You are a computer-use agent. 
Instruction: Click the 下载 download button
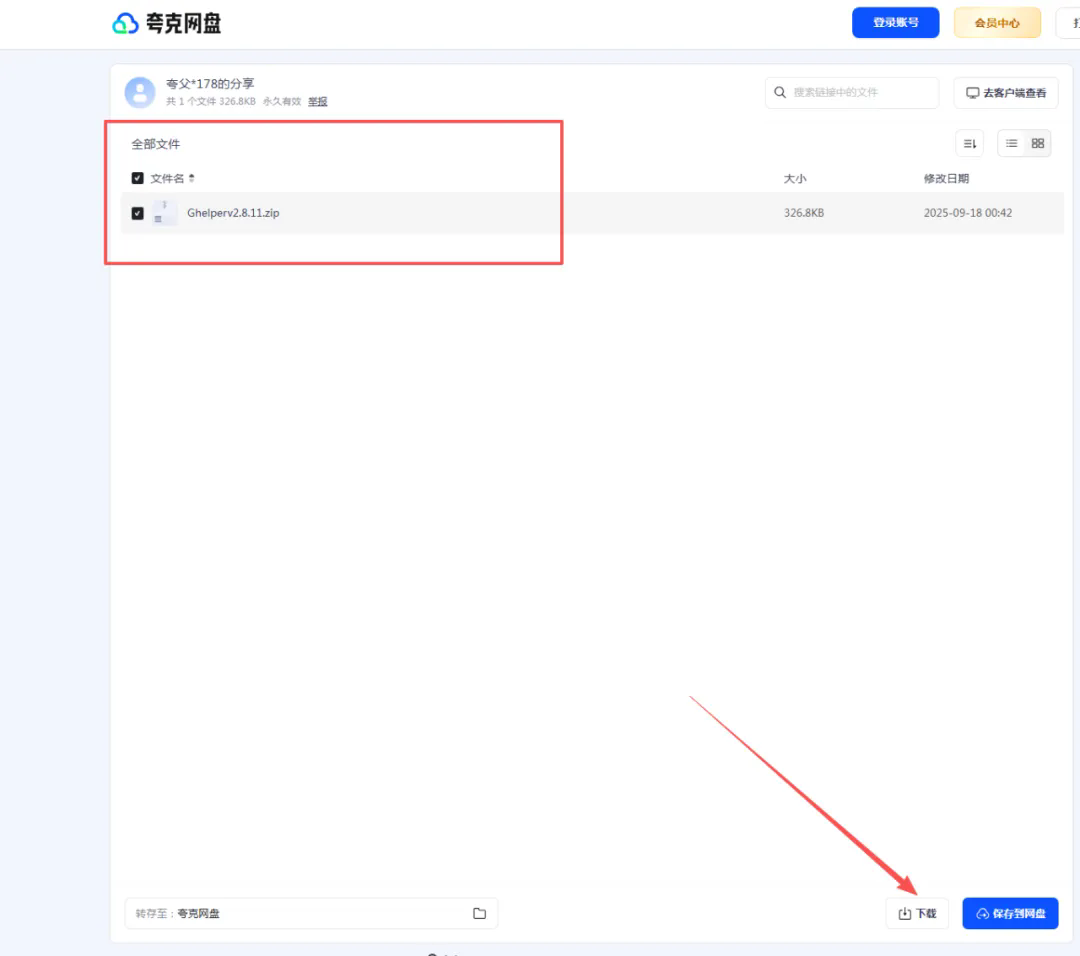[917, 913]
